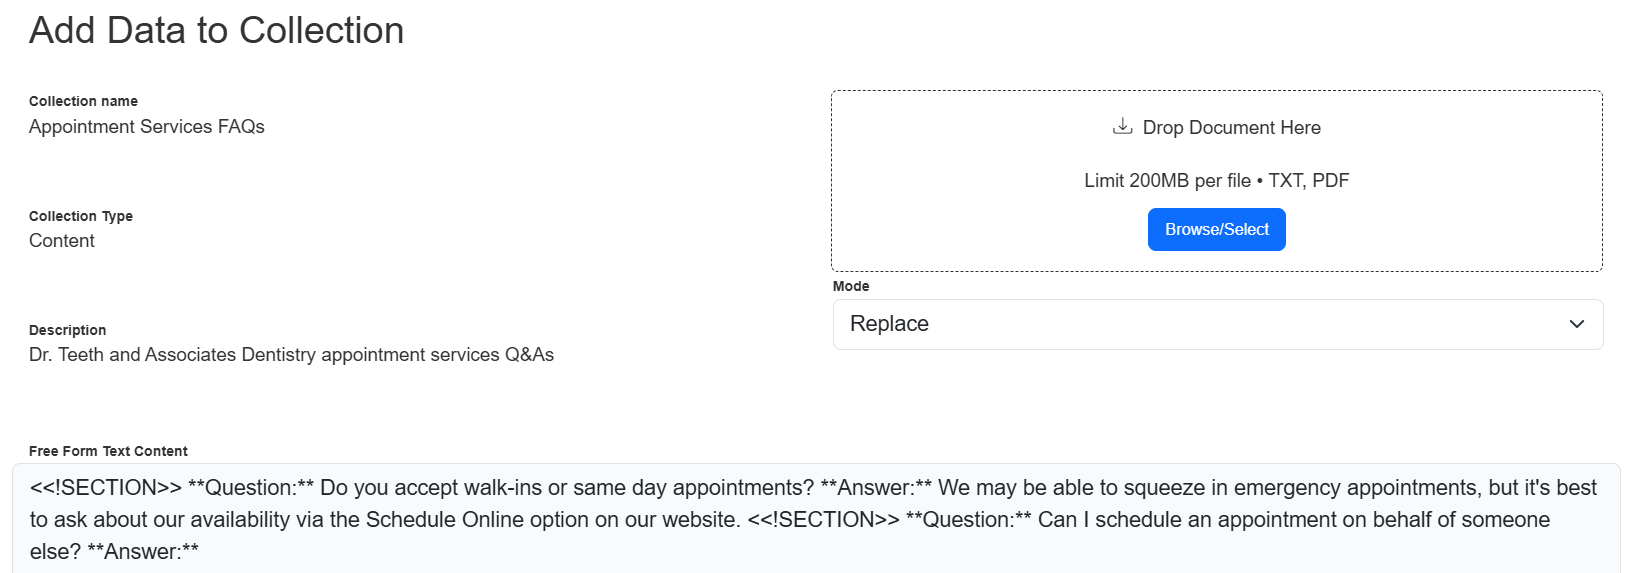Image resolution: width=1632 pixels, height=573 pixels.
Task: Select the 'Appointment Services FAQs' name value
Action: [x=146, y=127]
